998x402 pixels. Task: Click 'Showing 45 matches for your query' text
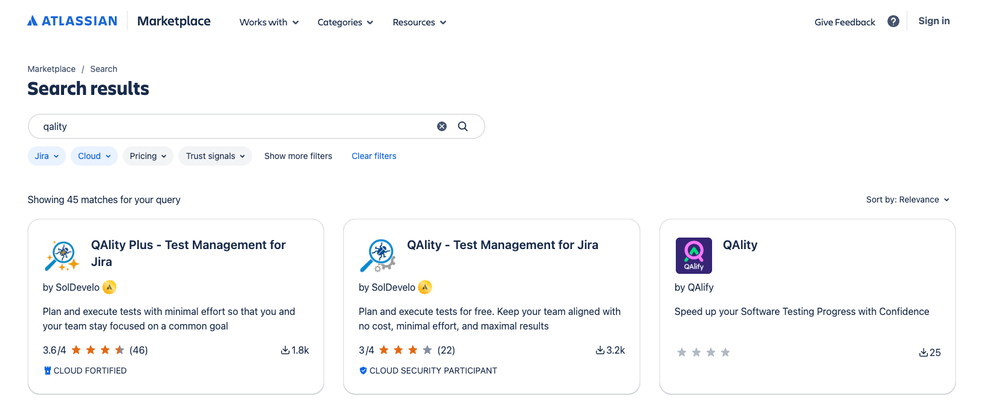[x=104, y=200]
